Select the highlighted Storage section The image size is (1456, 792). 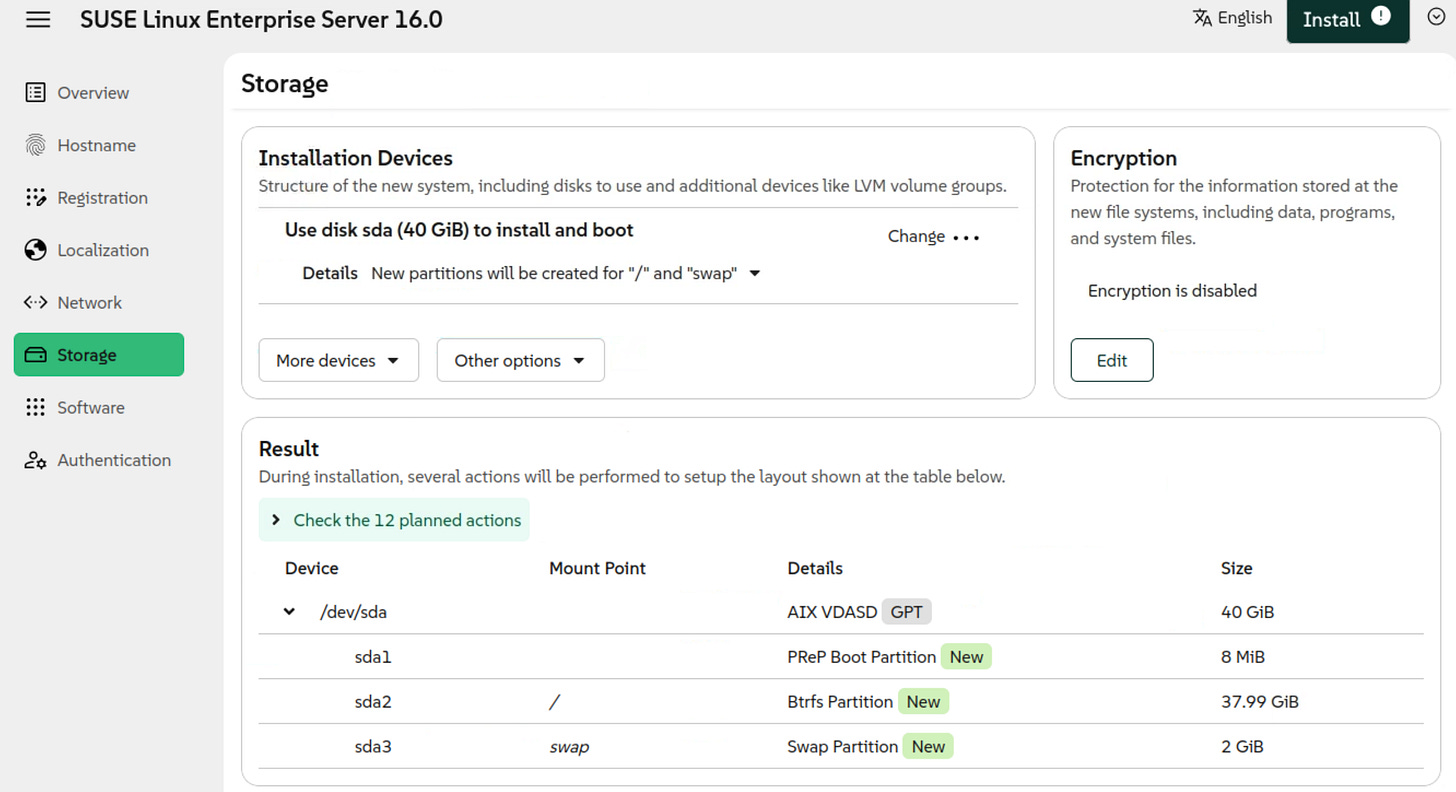(x=99, y=355)
